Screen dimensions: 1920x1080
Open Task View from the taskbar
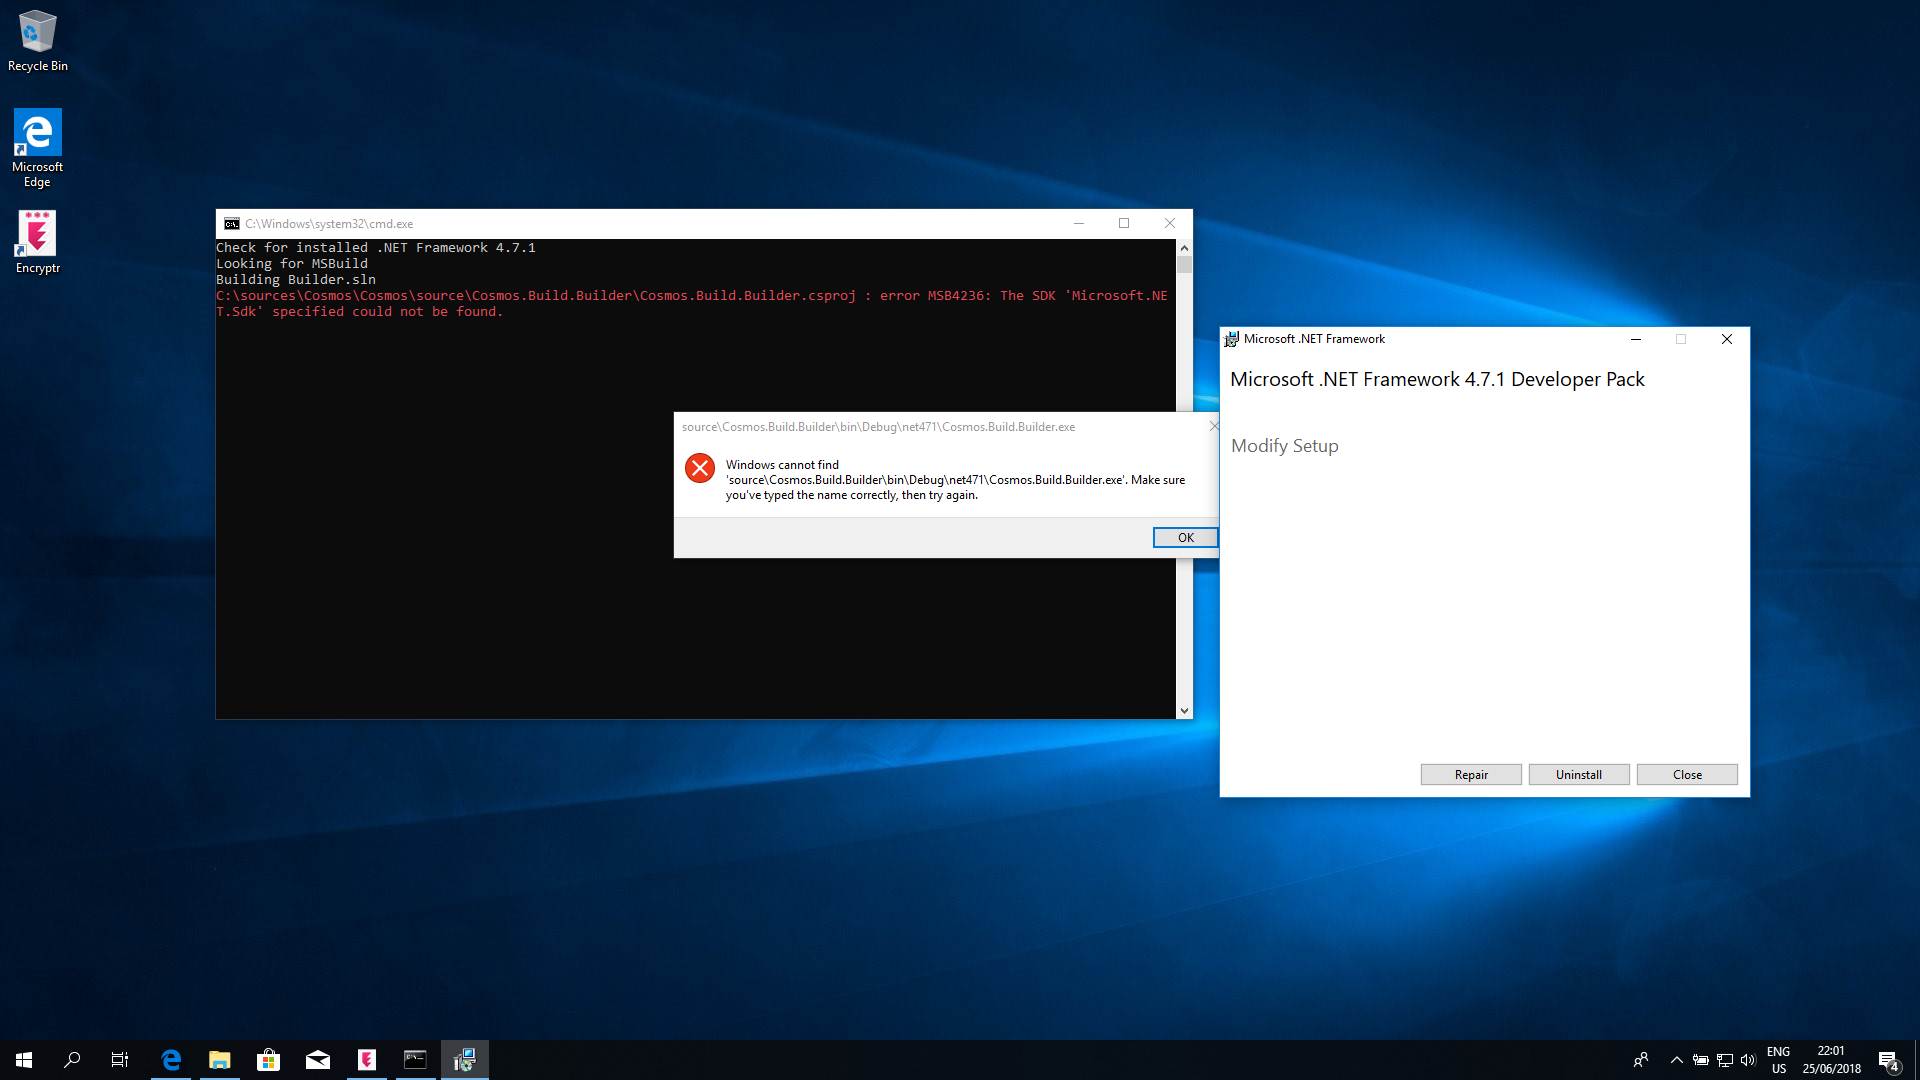coord(119,1059)
